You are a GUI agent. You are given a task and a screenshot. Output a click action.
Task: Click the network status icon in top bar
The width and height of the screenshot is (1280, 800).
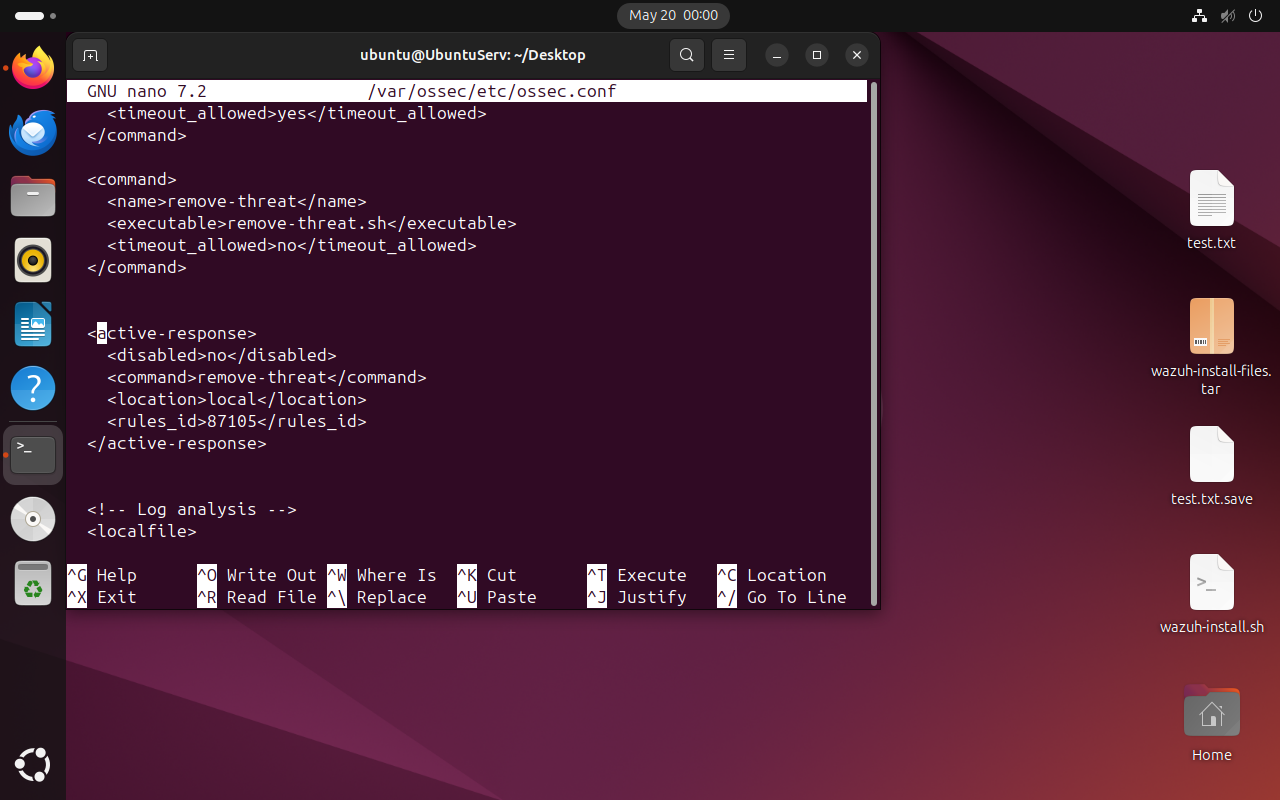[x=1200, y=15]
